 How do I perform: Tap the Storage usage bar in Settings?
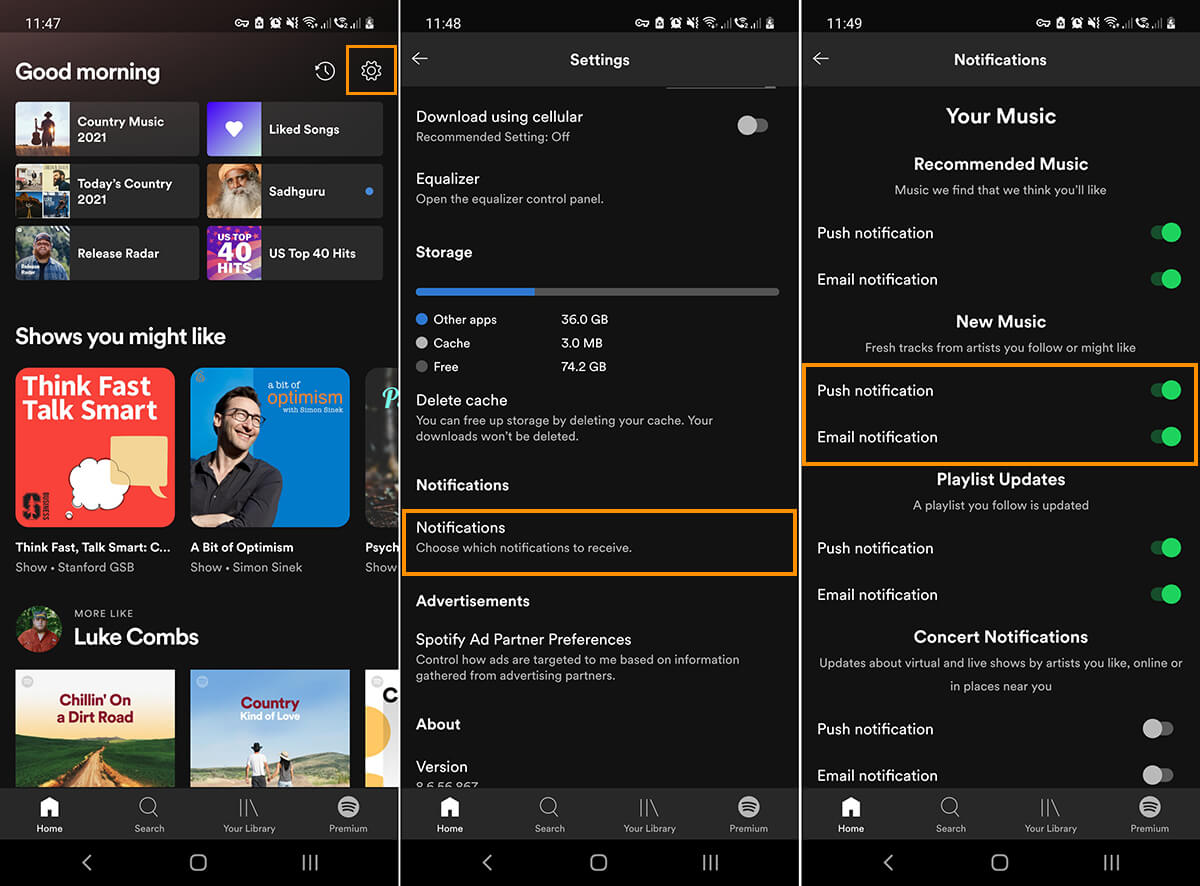point(597,292)
